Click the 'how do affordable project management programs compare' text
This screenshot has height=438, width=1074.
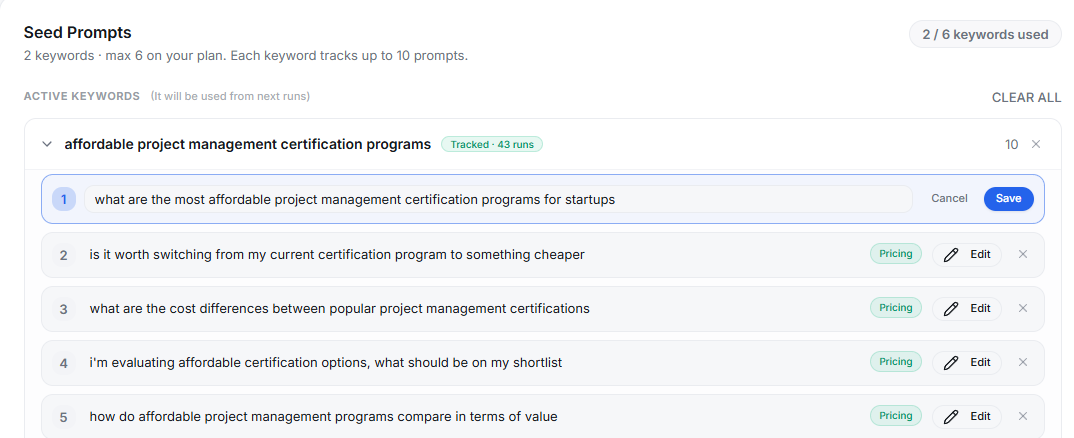click(323, 417)
